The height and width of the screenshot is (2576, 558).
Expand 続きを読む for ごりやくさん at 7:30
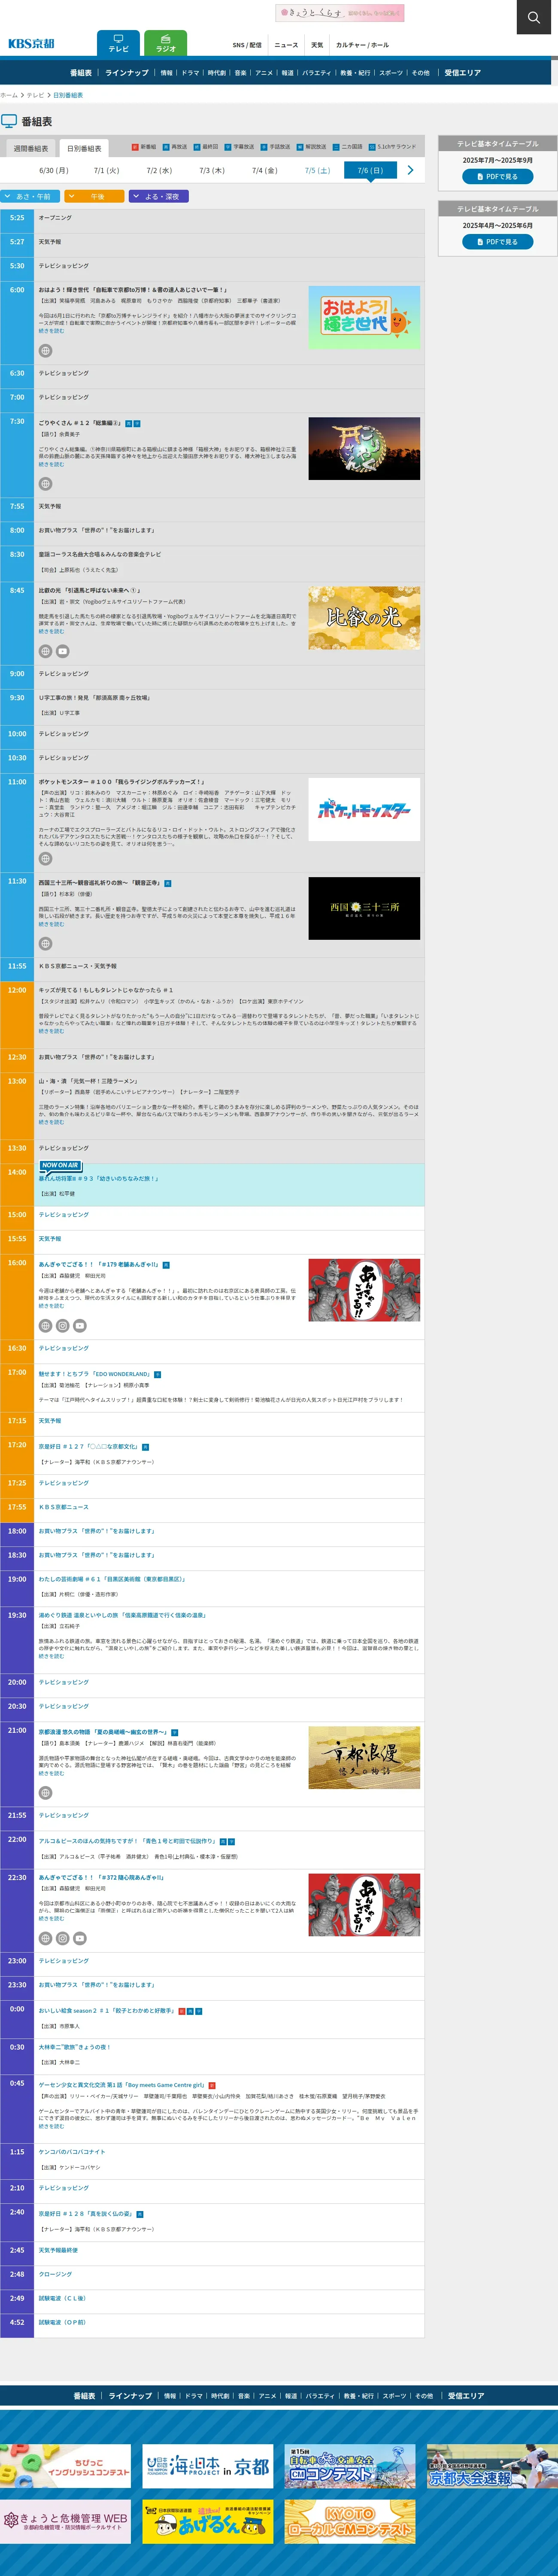point(51,464)
